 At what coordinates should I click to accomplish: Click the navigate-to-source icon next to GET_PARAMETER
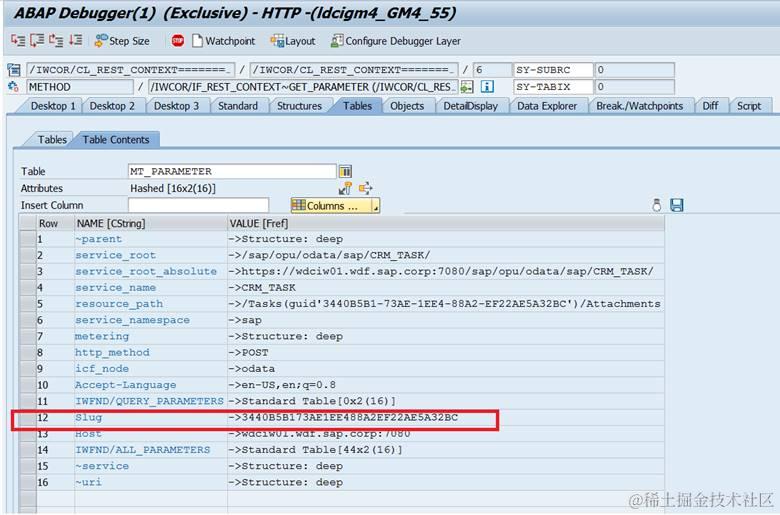(x=466, y=87)
